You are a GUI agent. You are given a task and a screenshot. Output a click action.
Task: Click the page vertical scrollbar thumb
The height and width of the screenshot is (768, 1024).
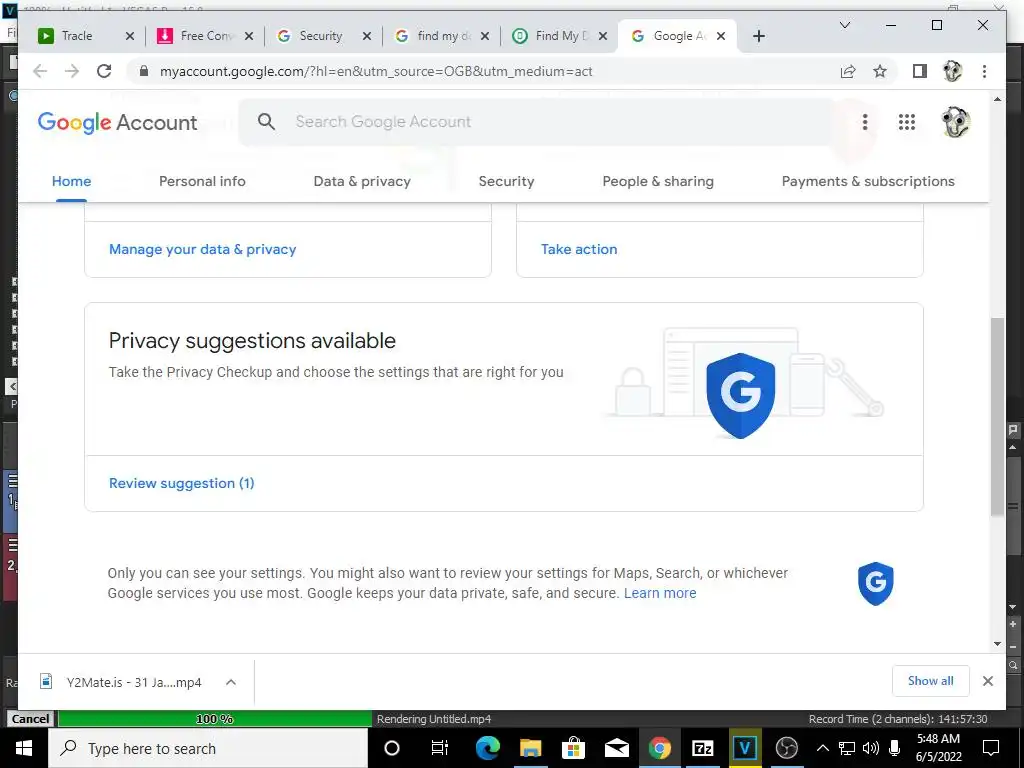997,416
